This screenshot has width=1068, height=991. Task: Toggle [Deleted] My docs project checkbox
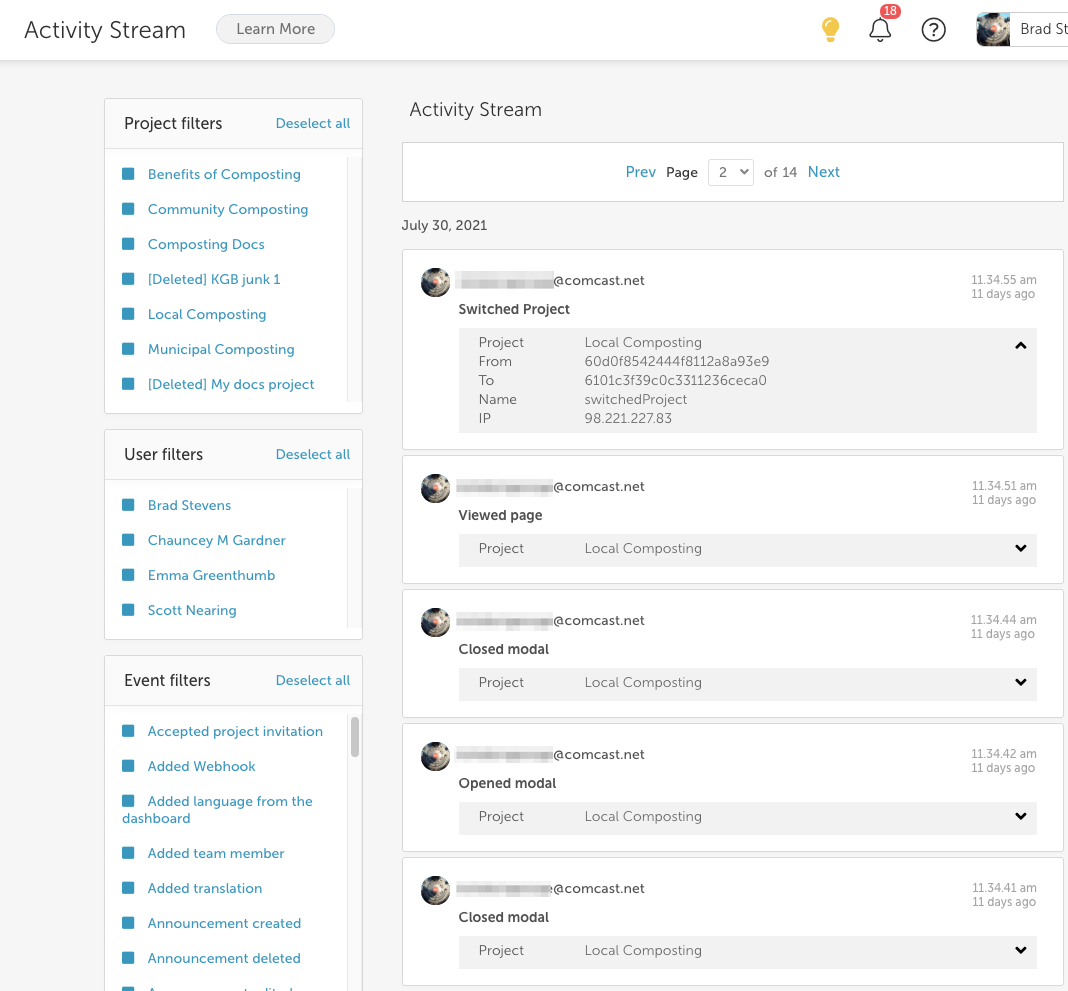coord(128,383)
